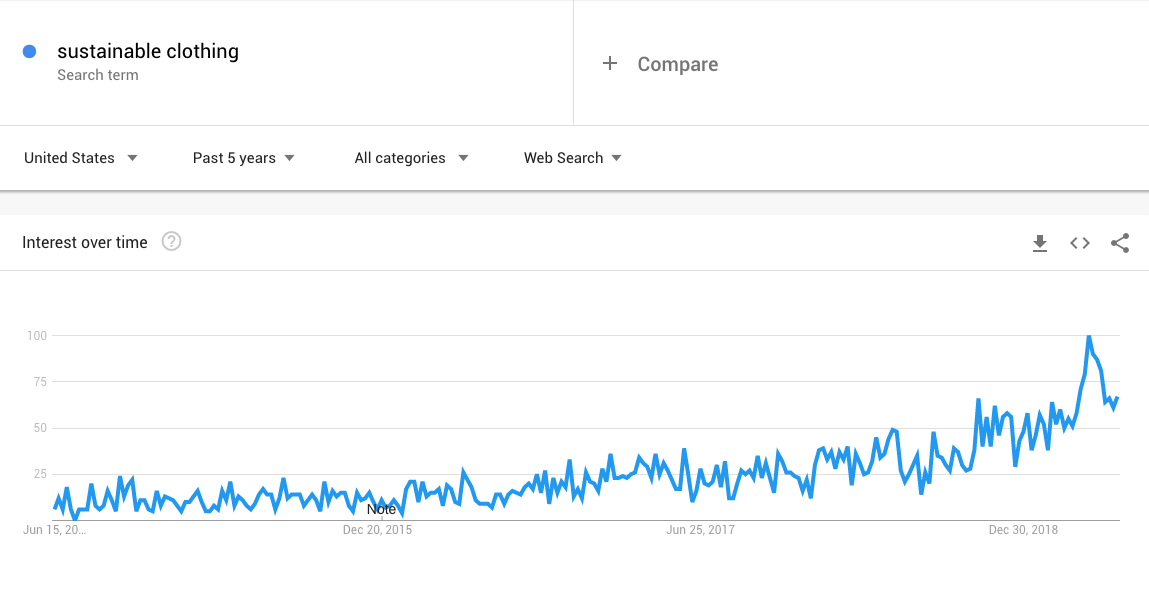Click the blue dot beside sustainable clothing
1149x605 pixels.
pos(29,51)
